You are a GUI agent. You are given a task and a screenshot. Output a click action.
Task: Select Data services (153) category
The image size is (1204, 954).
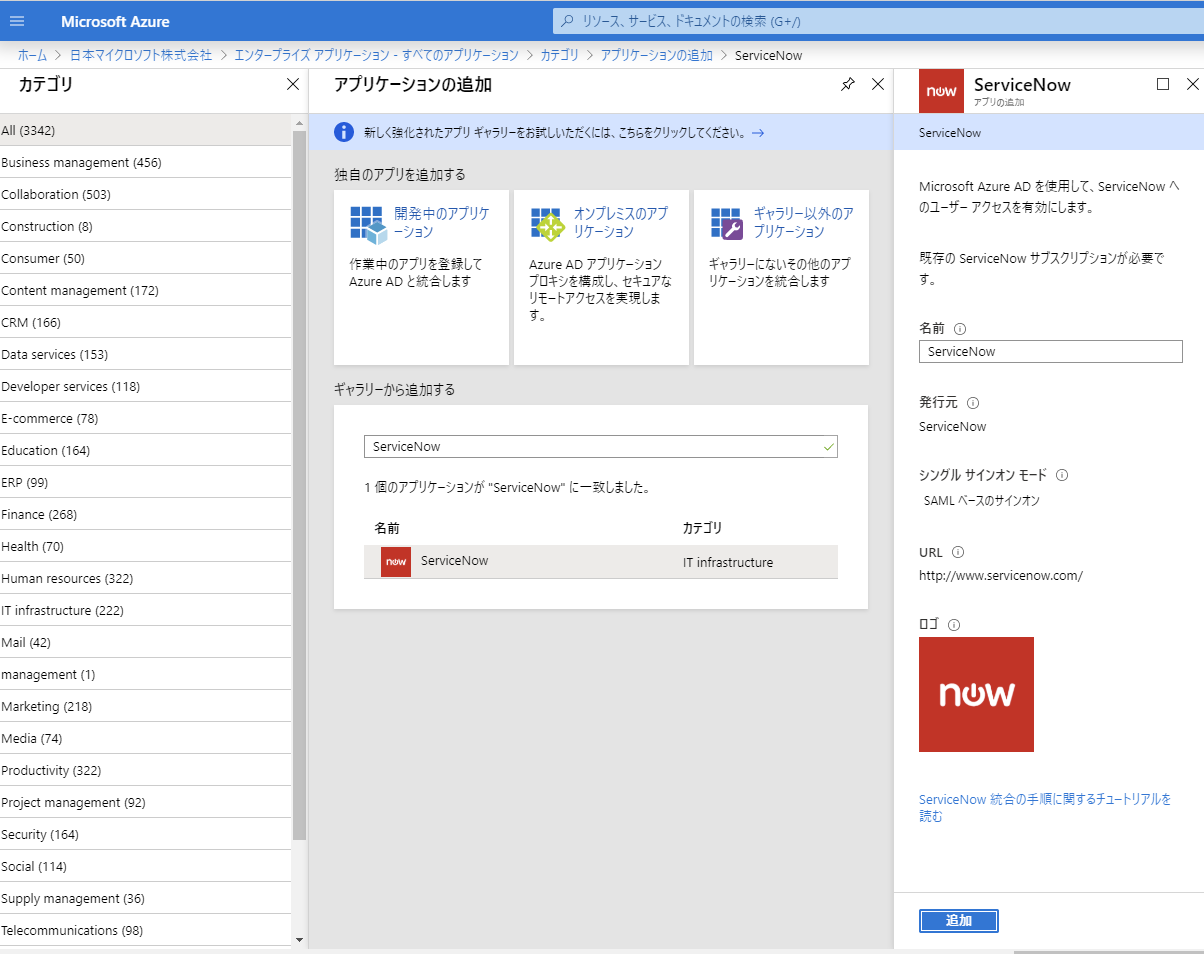coord(146,354)
